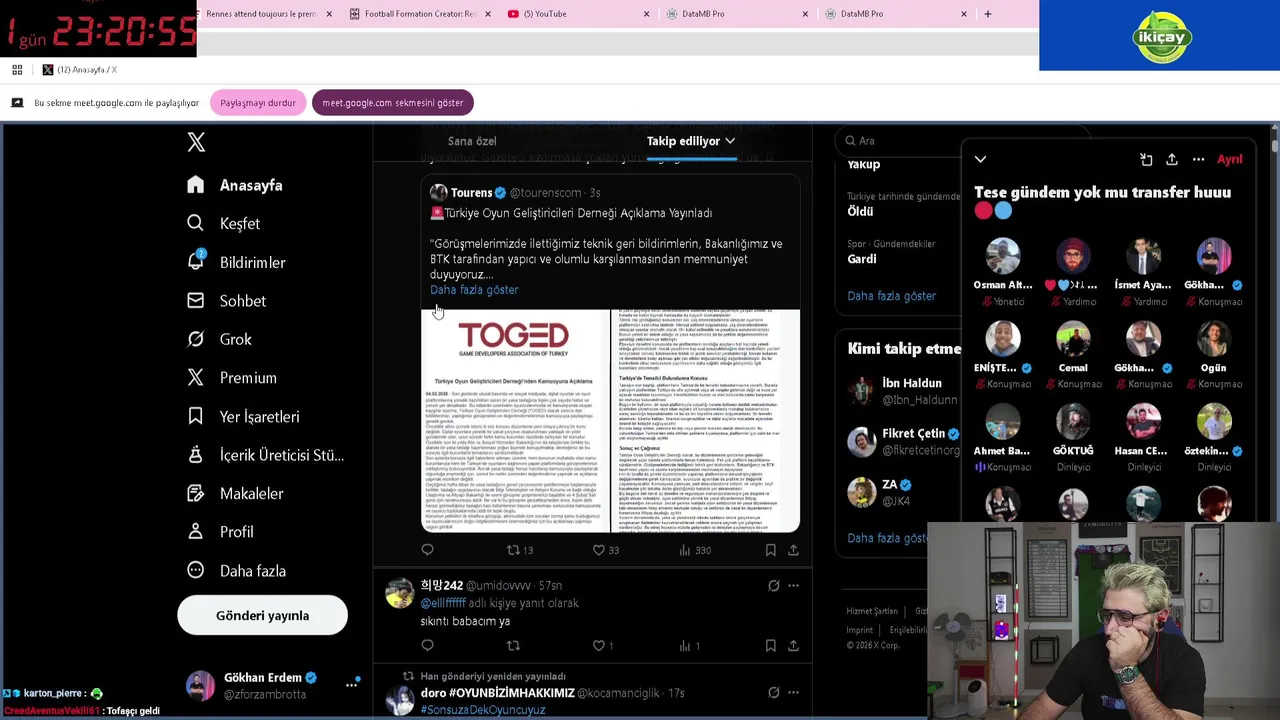
Task: Open right document image in Tourens post
Action: point(705,421)
